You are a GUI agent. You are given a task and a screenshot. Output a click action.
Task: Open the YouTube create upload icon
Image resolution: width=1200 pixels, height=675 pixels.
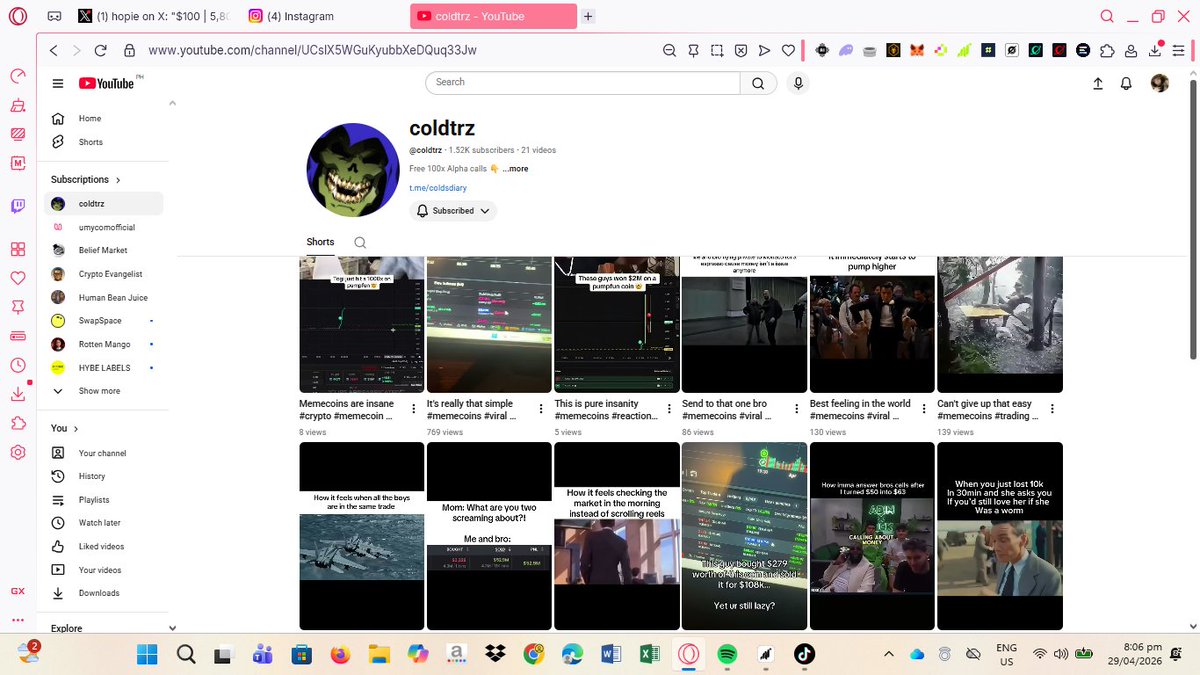tap(1097, 84)
